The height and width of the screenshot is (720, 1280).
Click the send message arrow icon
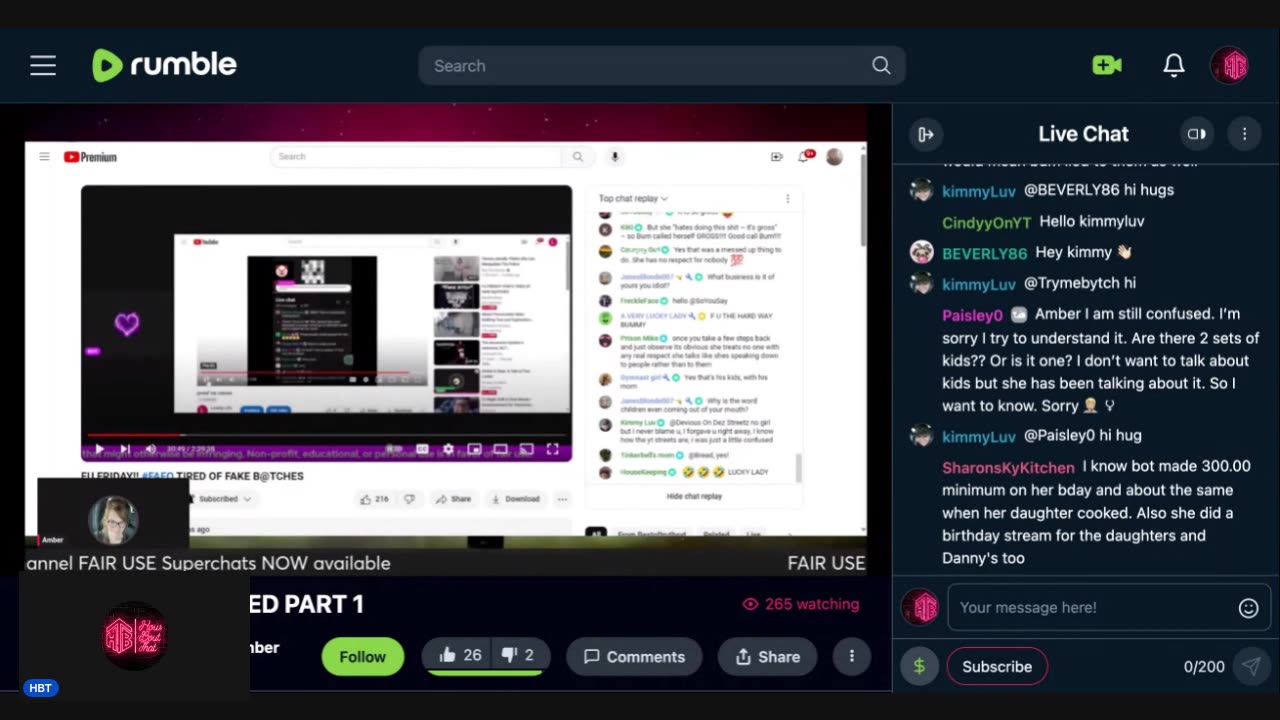tap(1251, 667)
